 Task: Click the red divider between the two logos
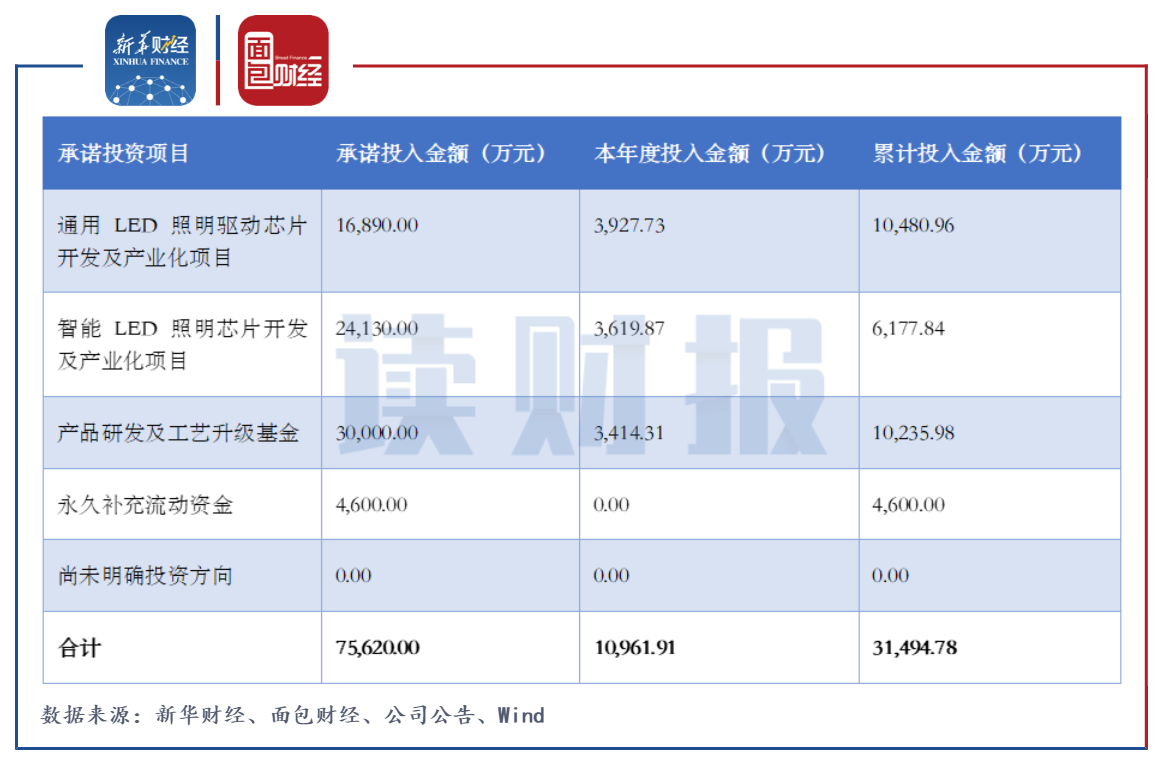pyautogui.click(x=217, y=58)
